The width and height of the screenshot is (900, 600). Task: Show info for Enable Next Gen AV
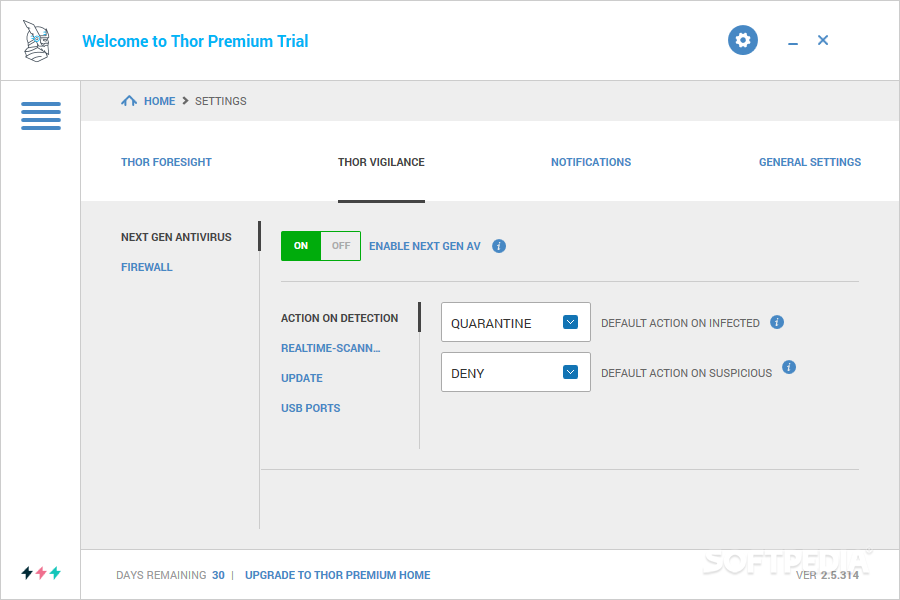499,246
